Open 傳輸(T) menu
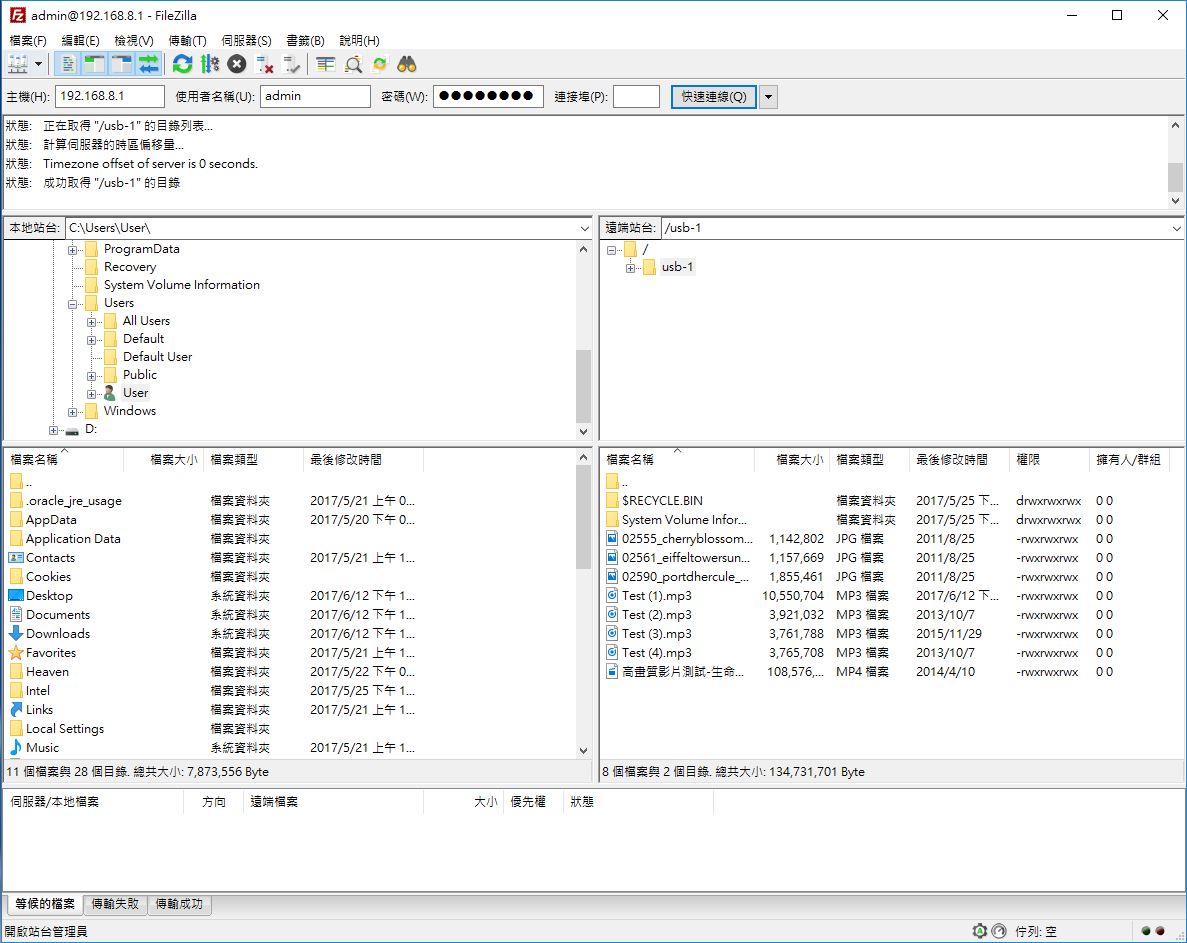1187x943 pixels. coord(187,40)
